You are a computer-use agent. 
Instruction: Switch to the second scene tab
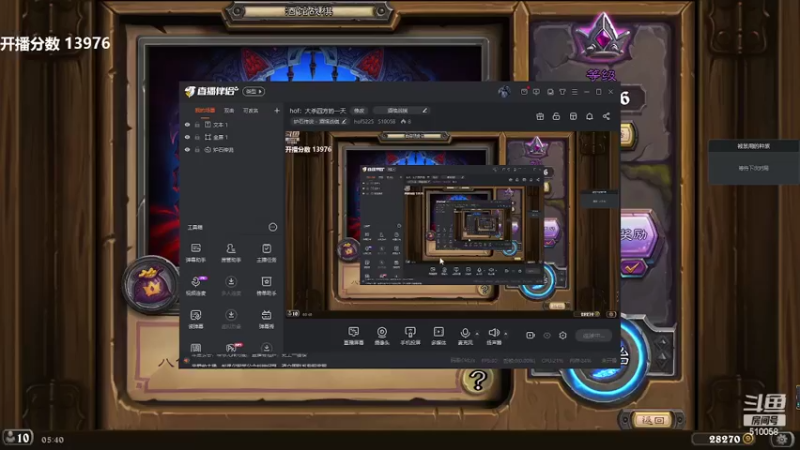pos(229,111)
